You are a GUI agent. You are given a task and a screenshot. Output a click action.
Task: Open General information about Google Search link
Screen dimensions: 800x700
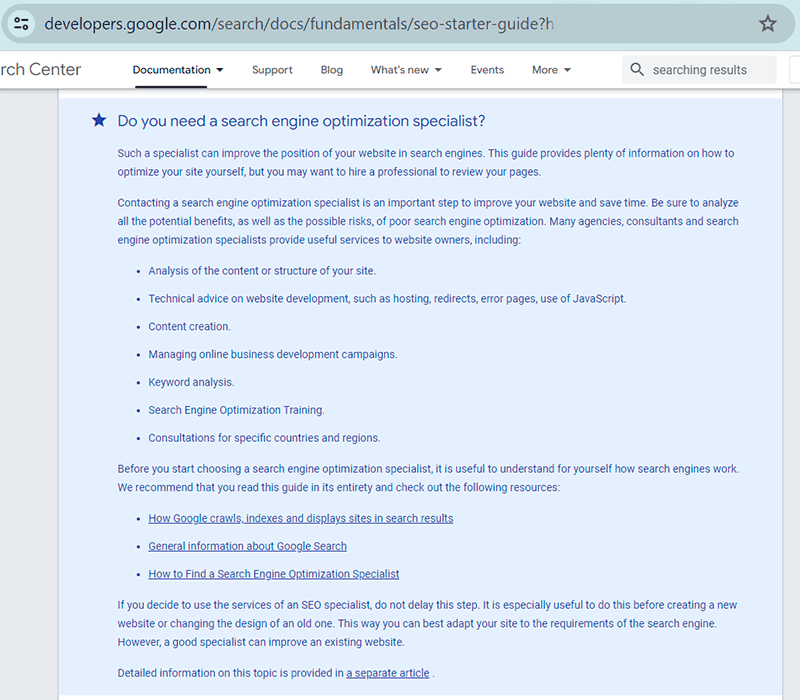(x=247, y=546)
